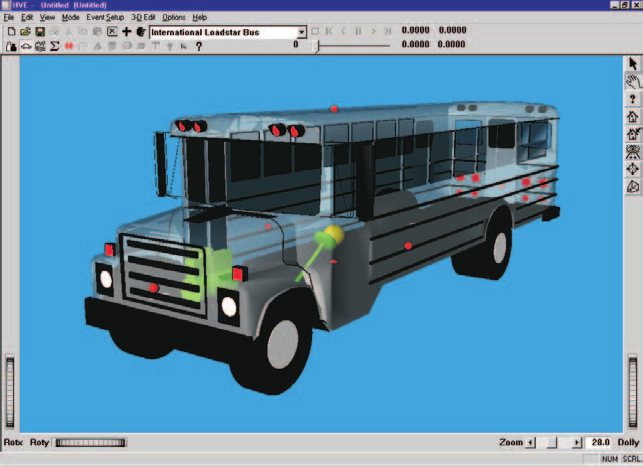643x467 pixels.
Task: Step backward one frame
Action: point(343,31)
